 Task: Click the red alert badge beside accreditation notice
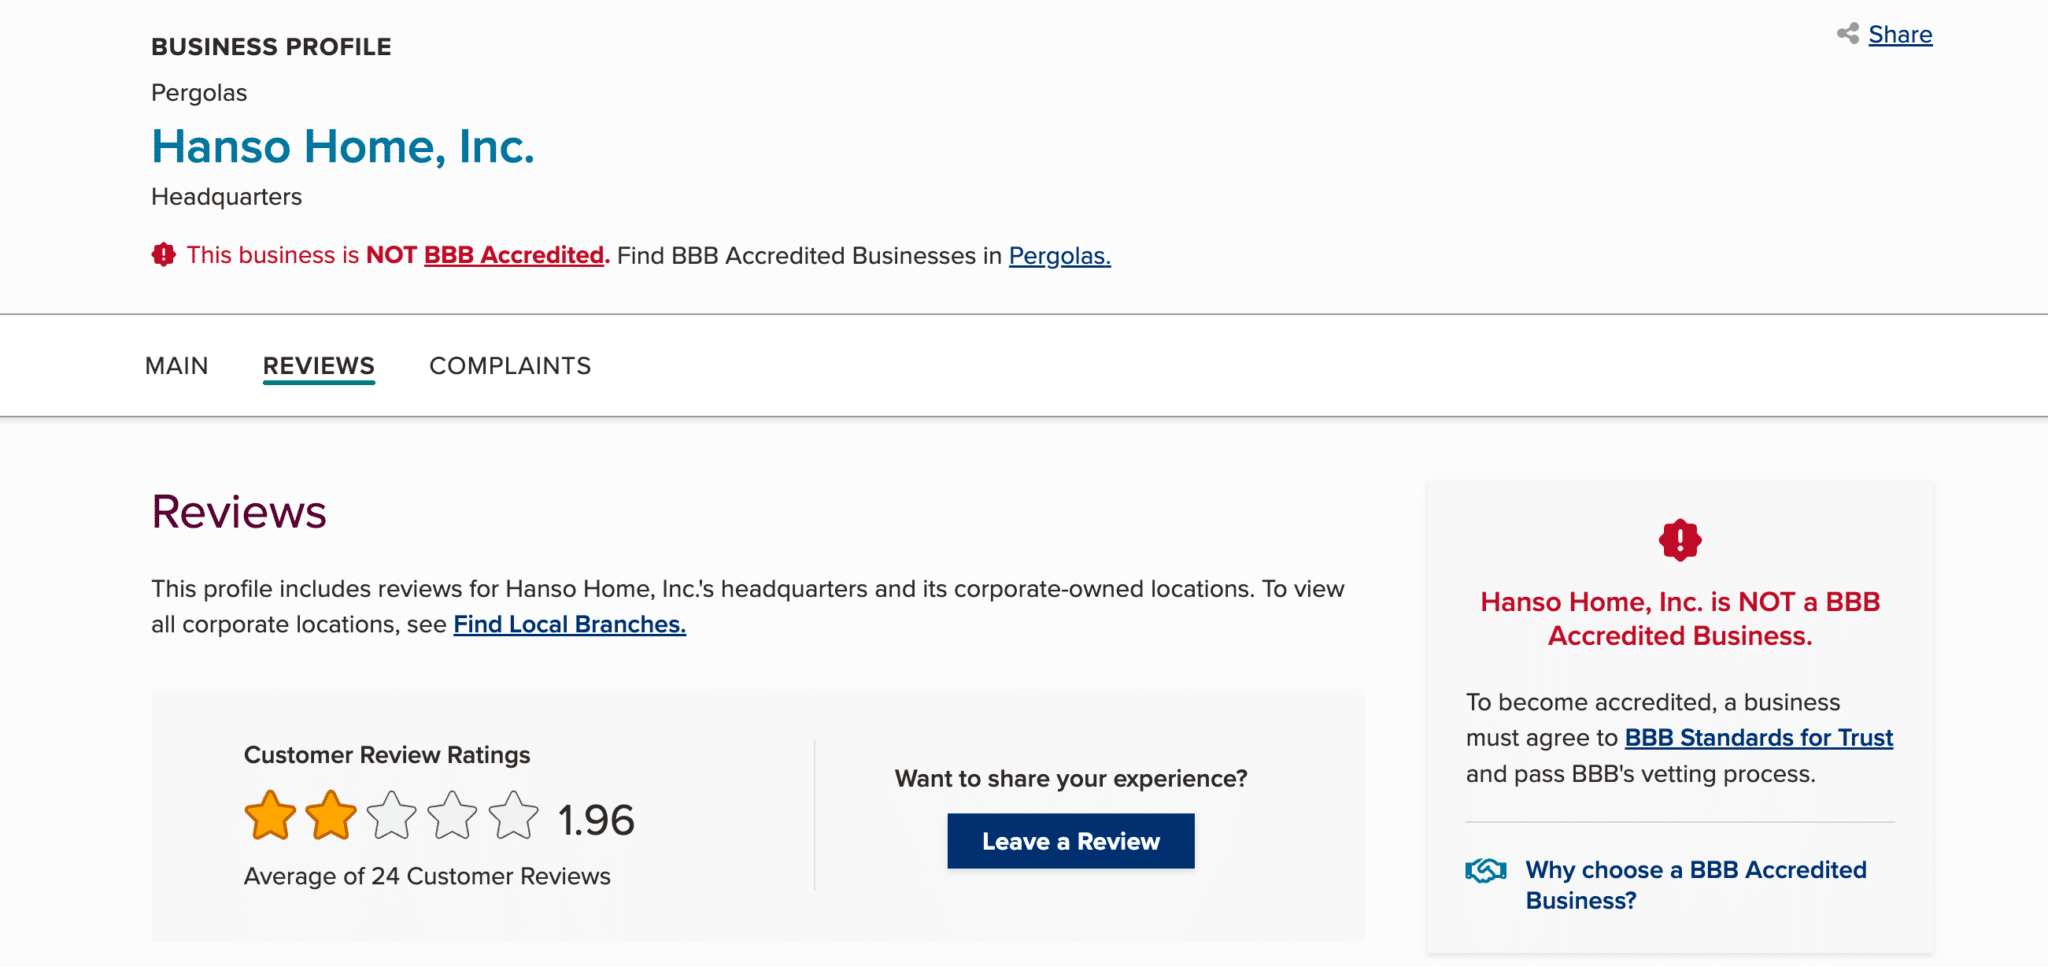164,255
